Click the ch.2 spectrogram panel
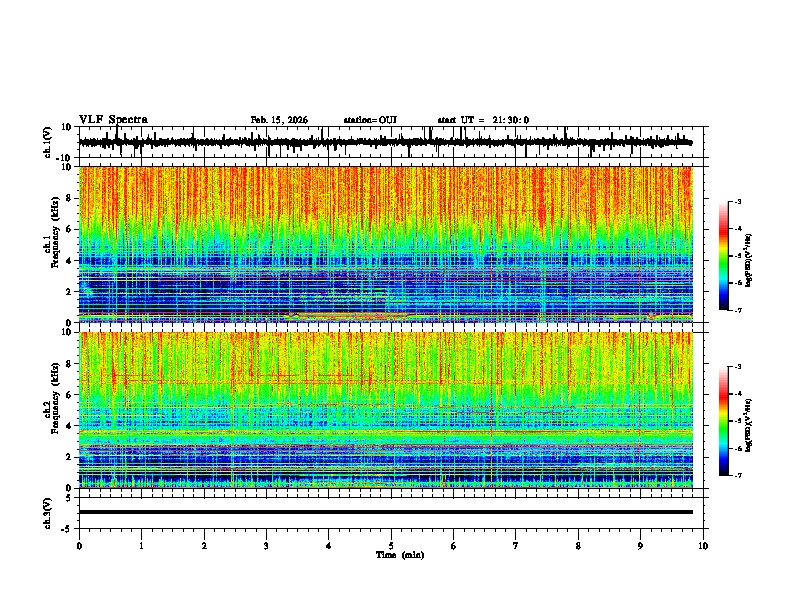Screen dimensions: 792x612 pos(386,410)
